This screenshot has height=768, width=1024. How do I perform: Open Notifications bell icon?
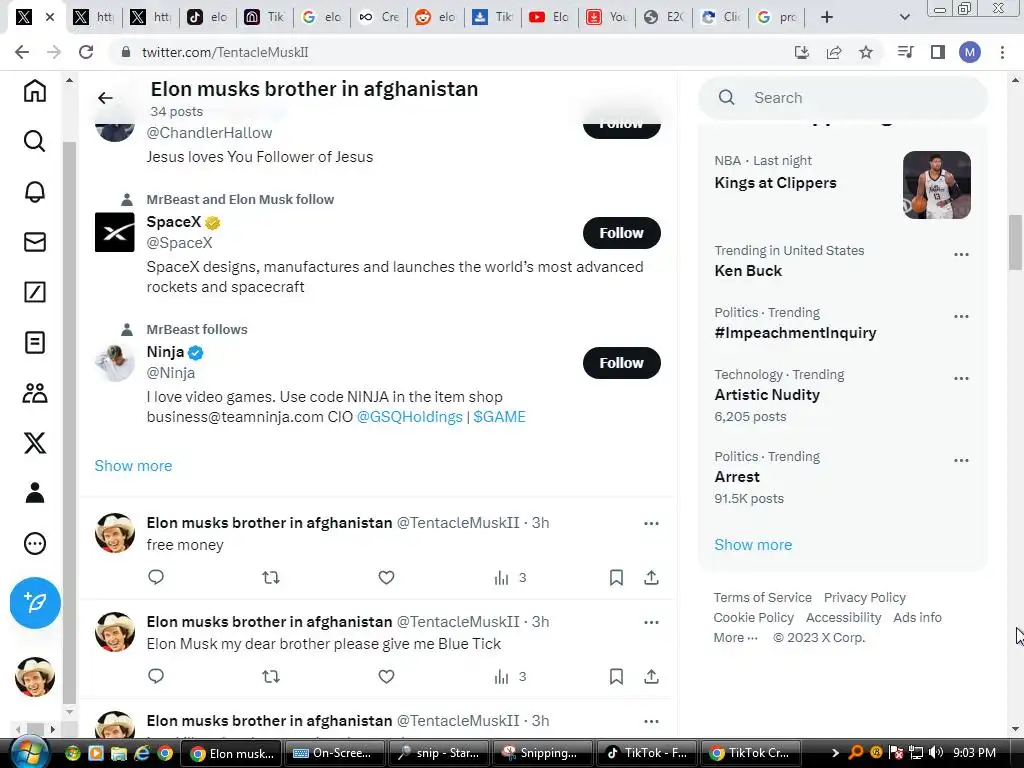(35, 191)
